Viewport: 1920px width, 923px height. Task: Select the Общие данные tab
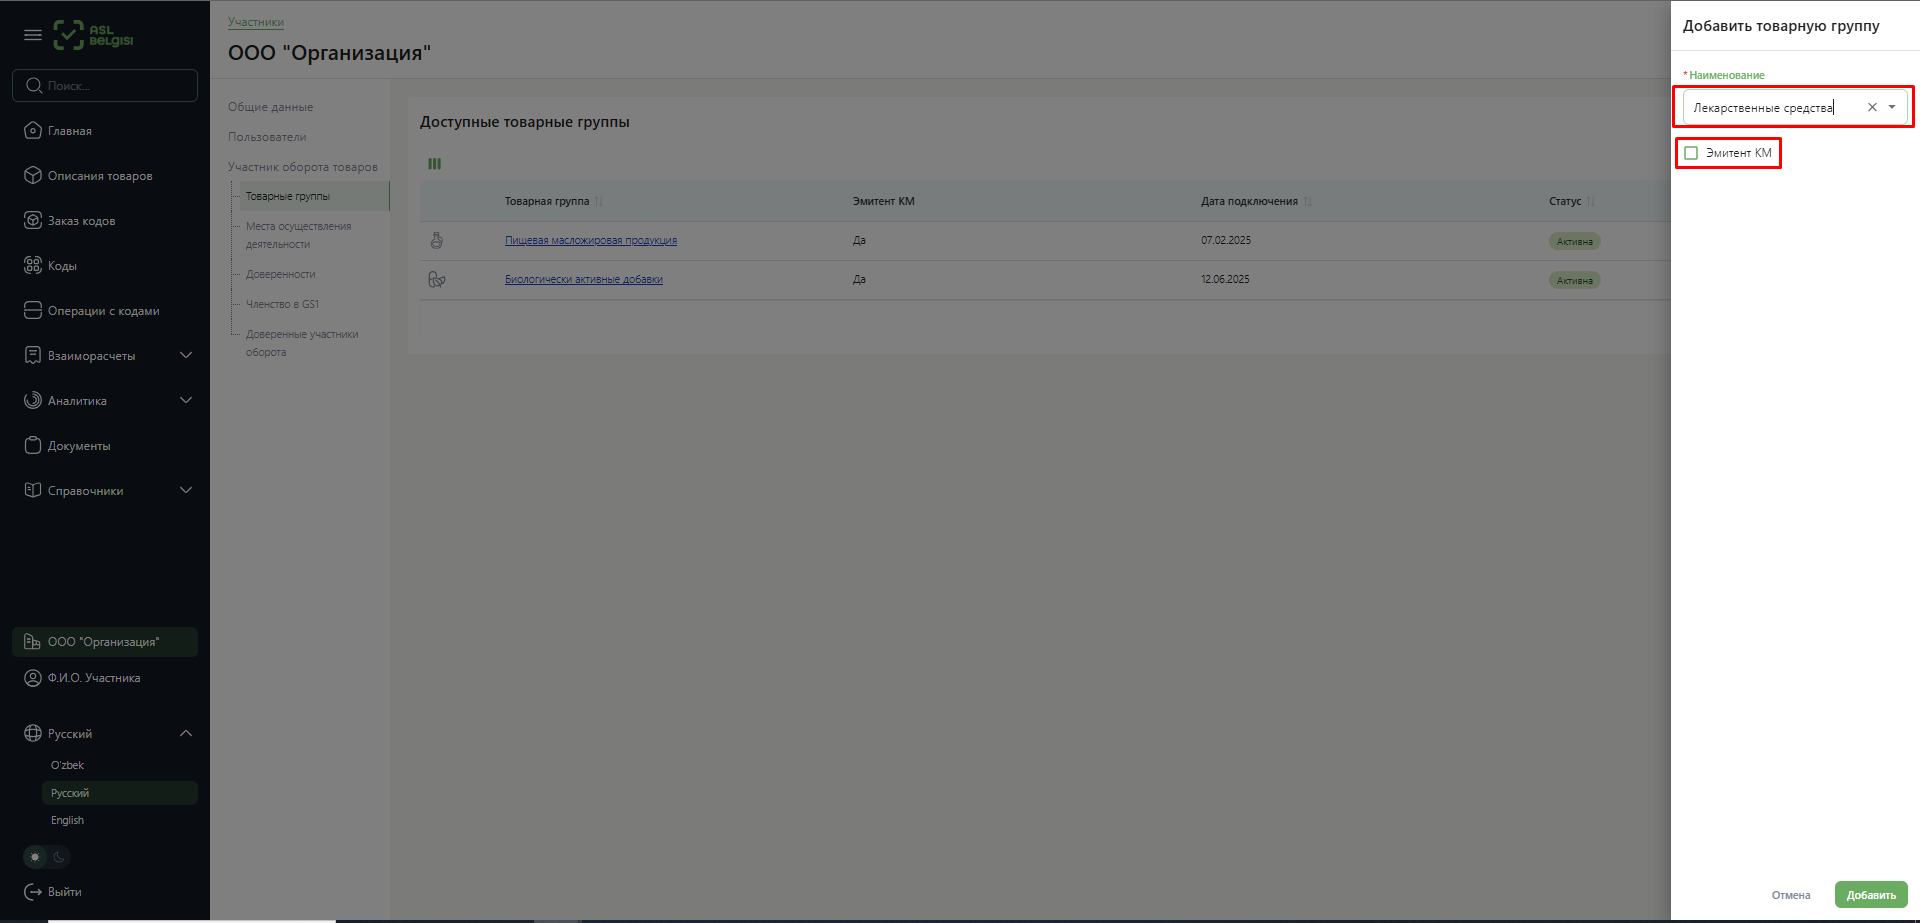(270, 107)
